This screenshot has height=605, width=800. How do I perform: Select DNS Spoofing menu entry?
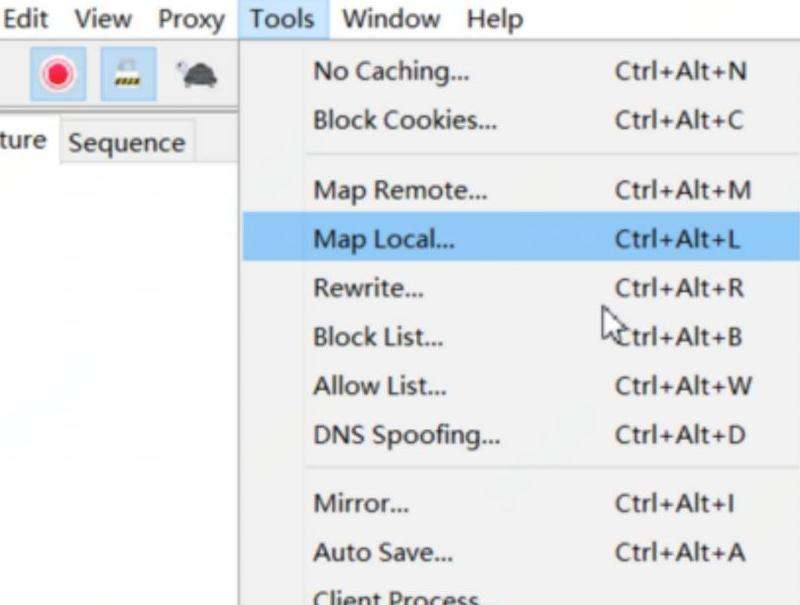(406, 435)
